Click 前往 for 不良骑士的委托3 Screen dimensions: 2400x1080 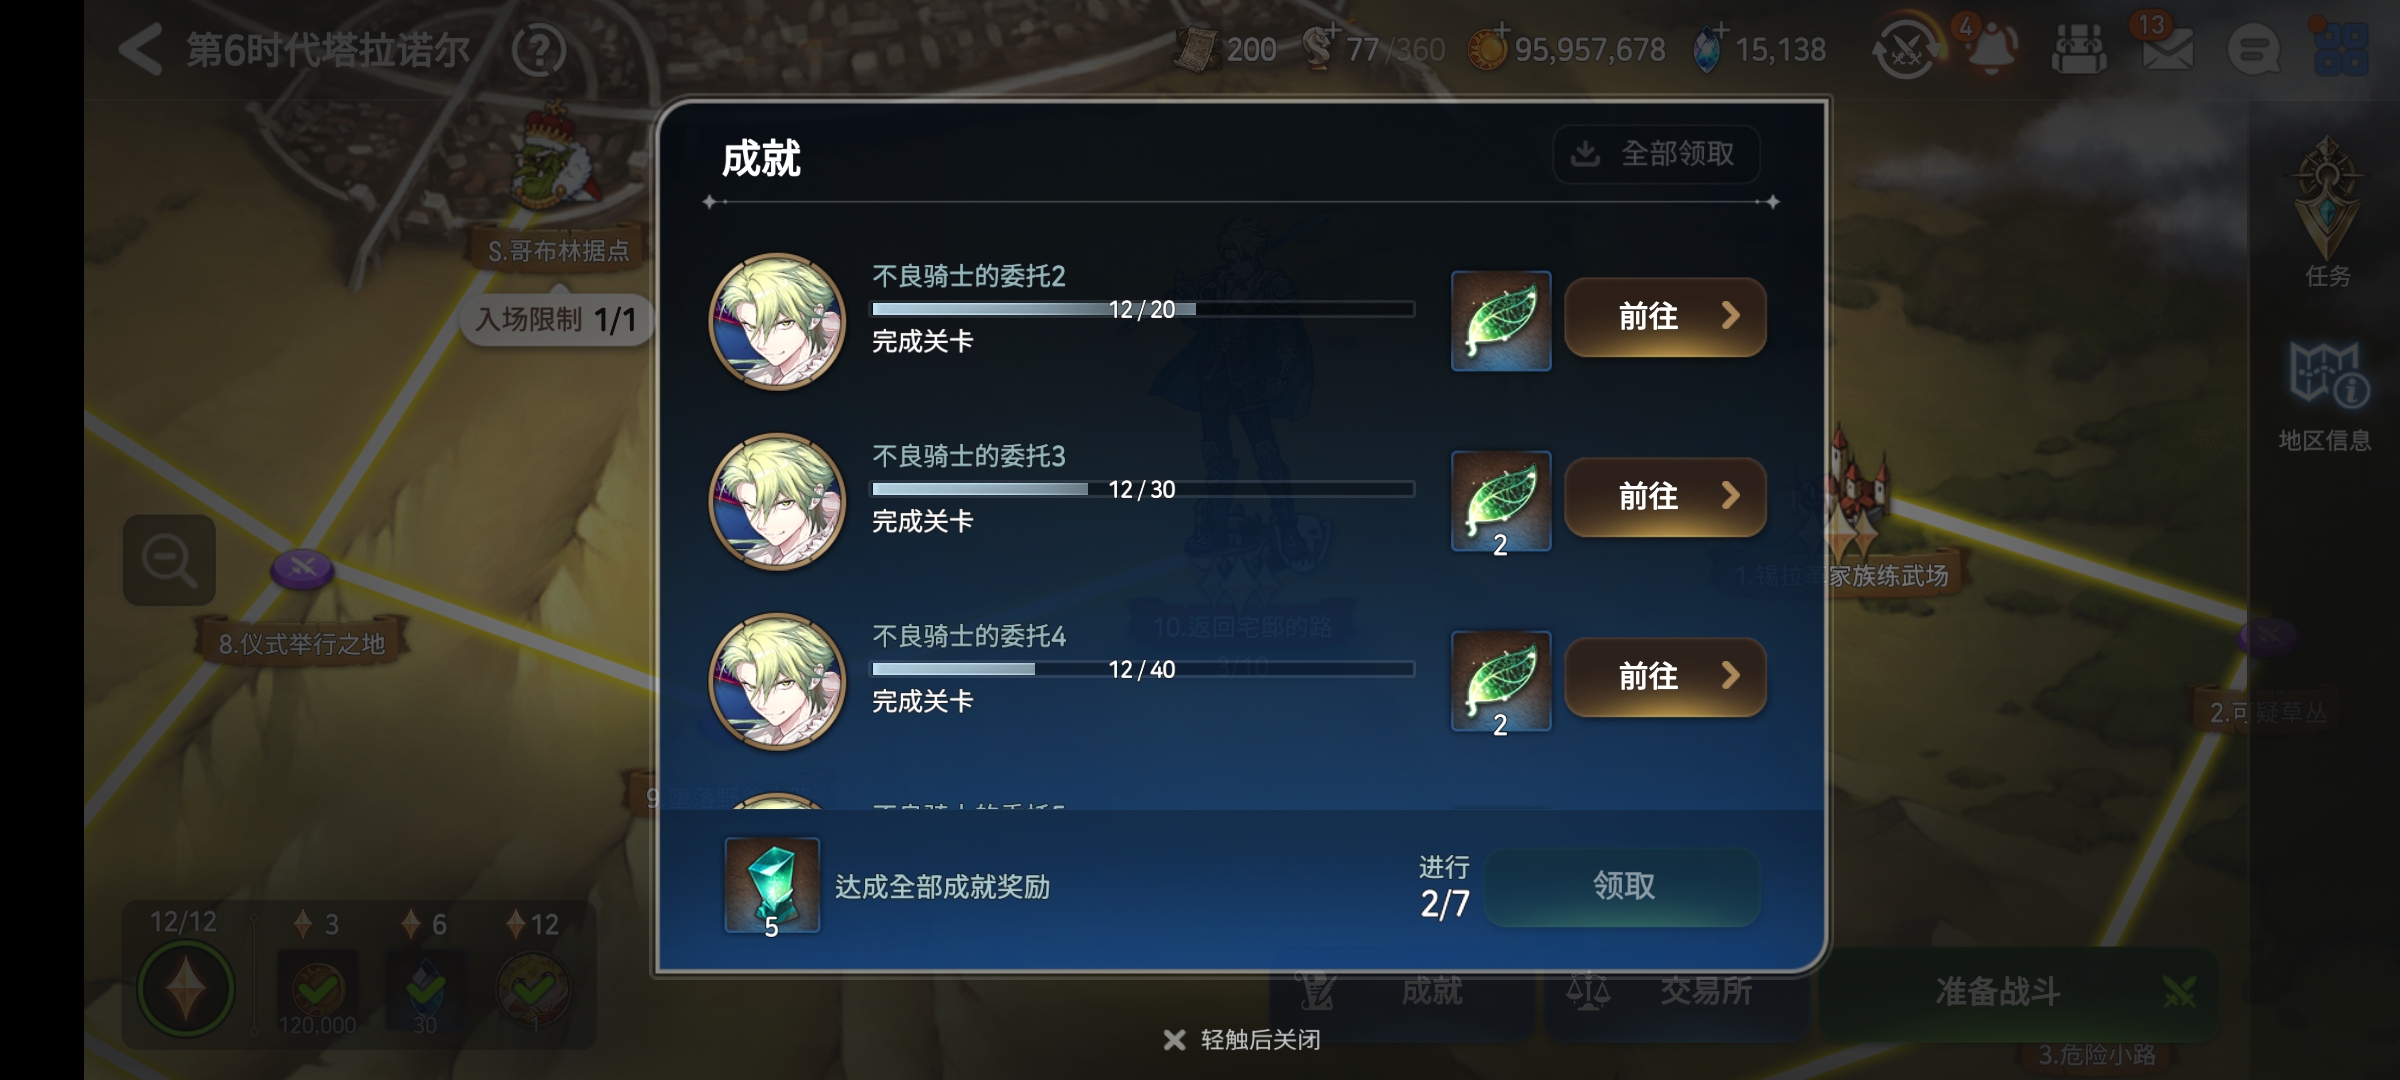pos(1665,497)
